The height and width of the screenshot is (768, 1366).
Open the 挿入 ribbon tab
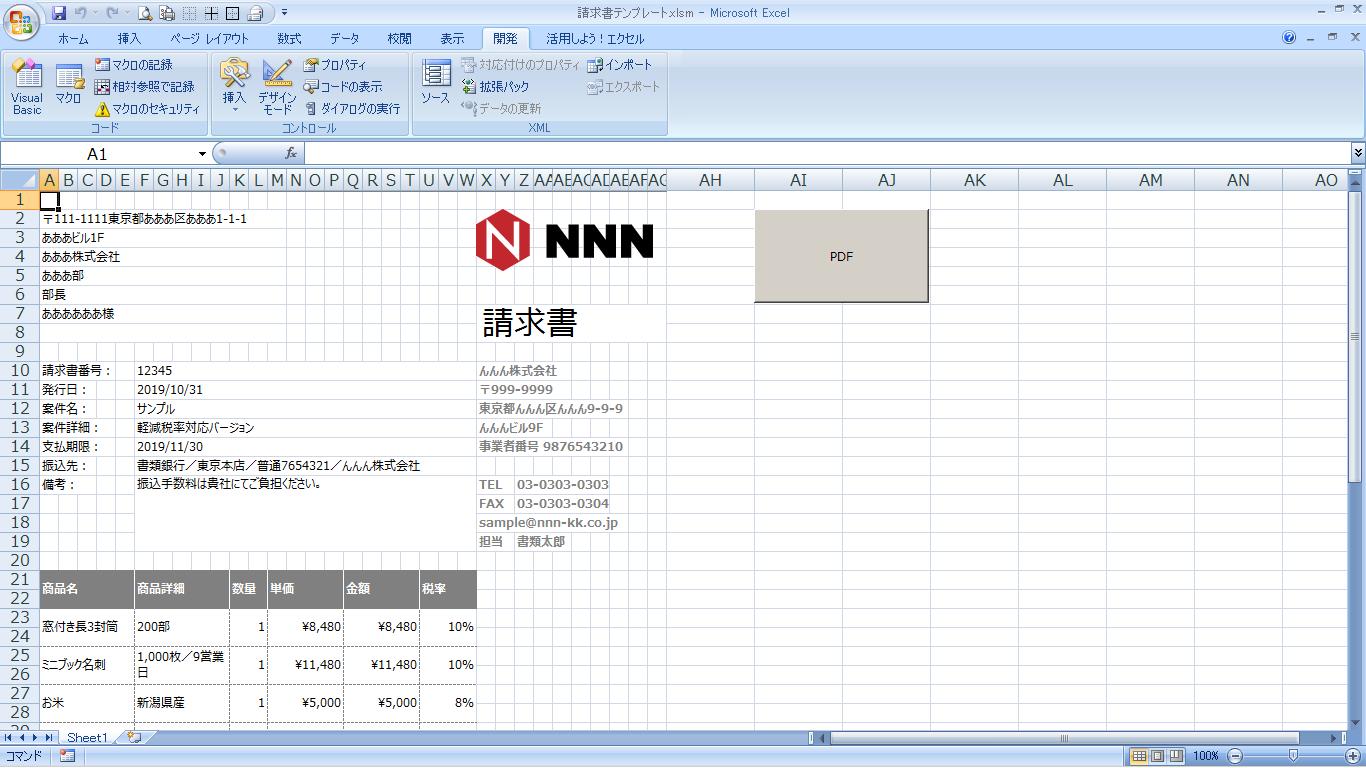(129, 38)
